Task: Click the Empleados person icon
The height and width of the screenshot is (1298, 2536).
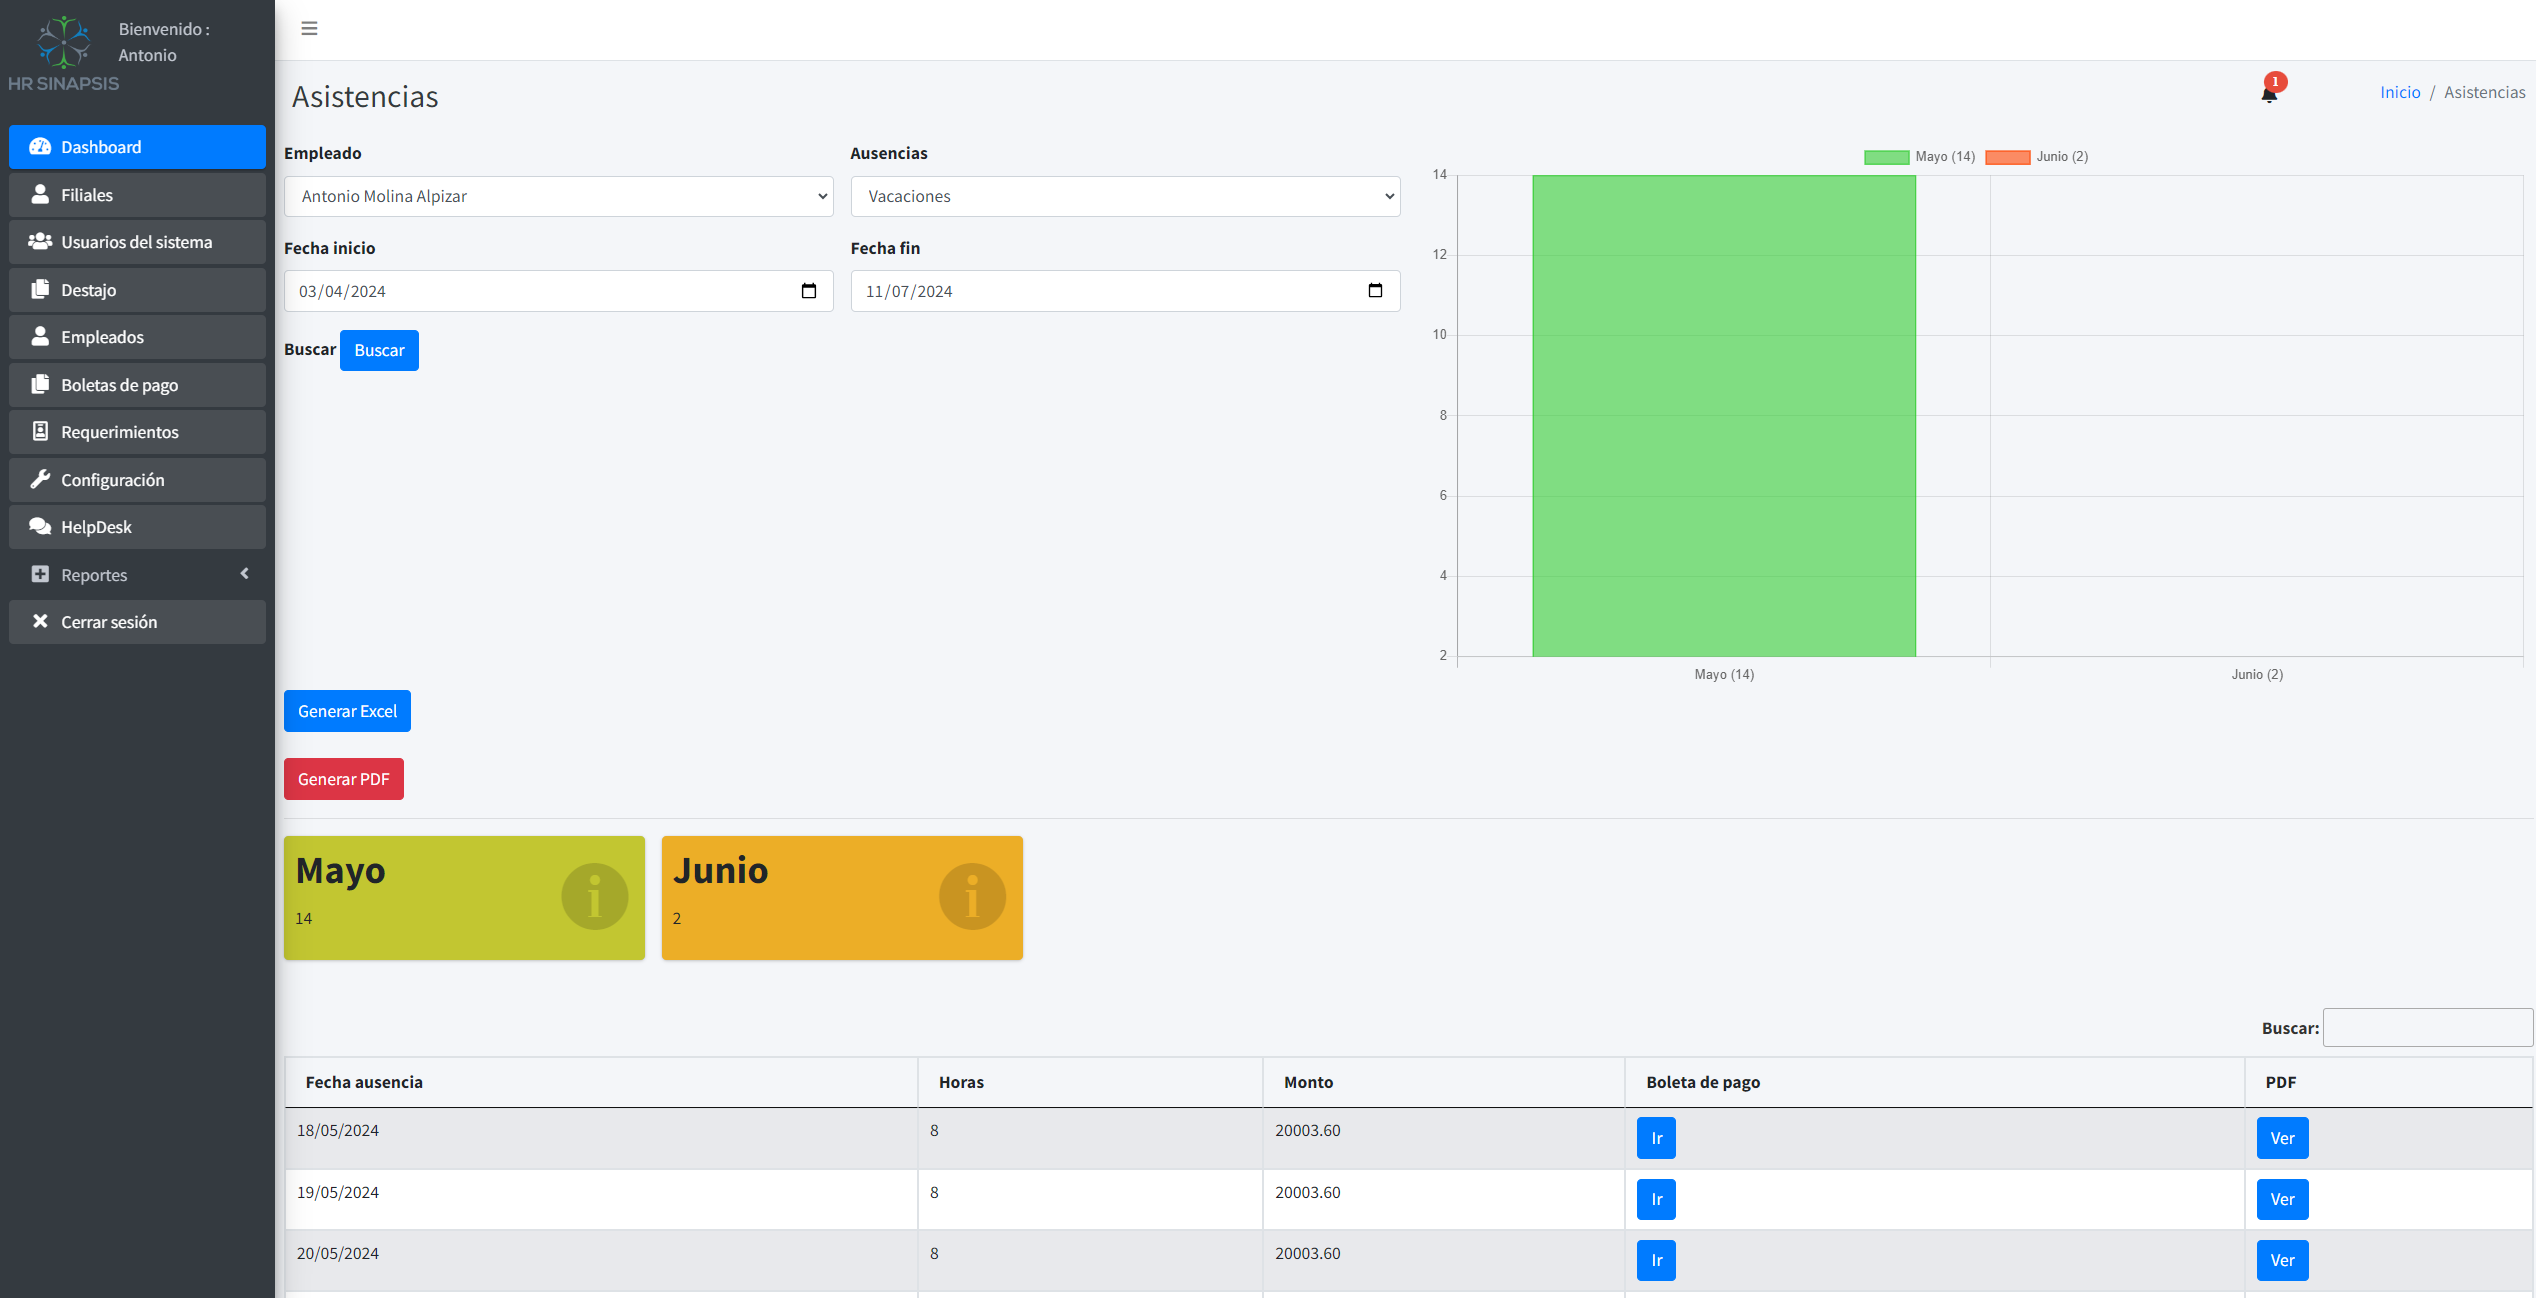Action: point(40,336)
